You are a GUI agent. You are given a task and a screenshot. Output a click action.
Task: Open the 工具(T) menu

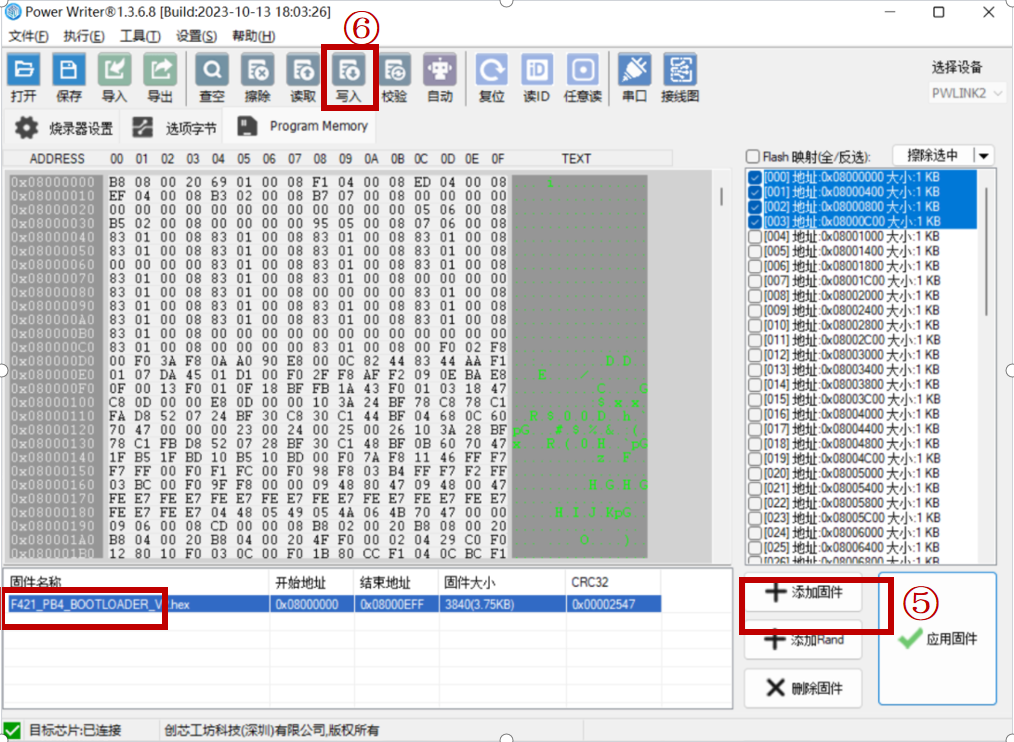pos(140,36)
